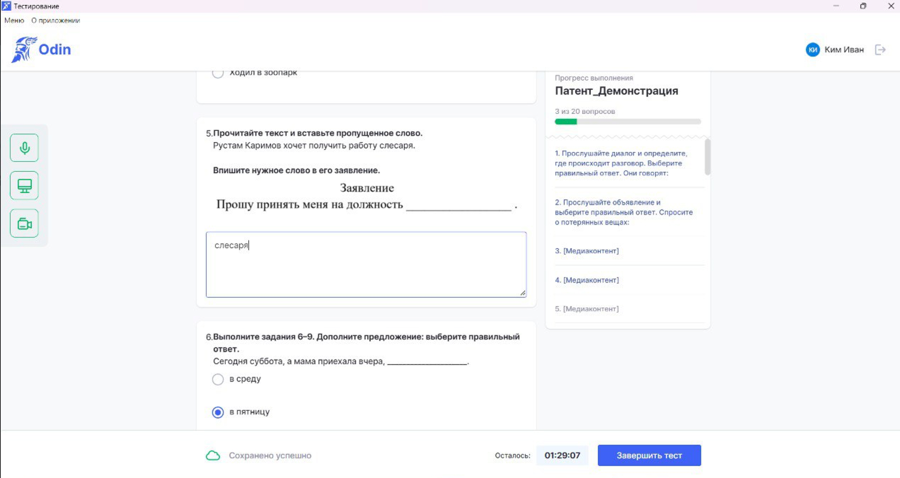This screenshot has width=900, height=478.
Task: Click the КИ user avatar circle
Action: 813,50
